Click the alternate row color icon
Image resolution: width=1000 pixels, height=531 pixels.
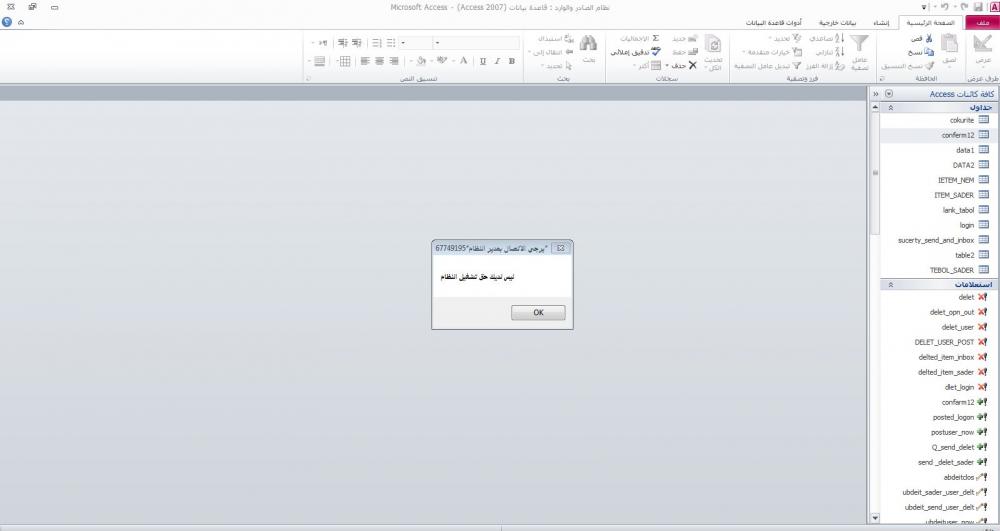point(320,61)
